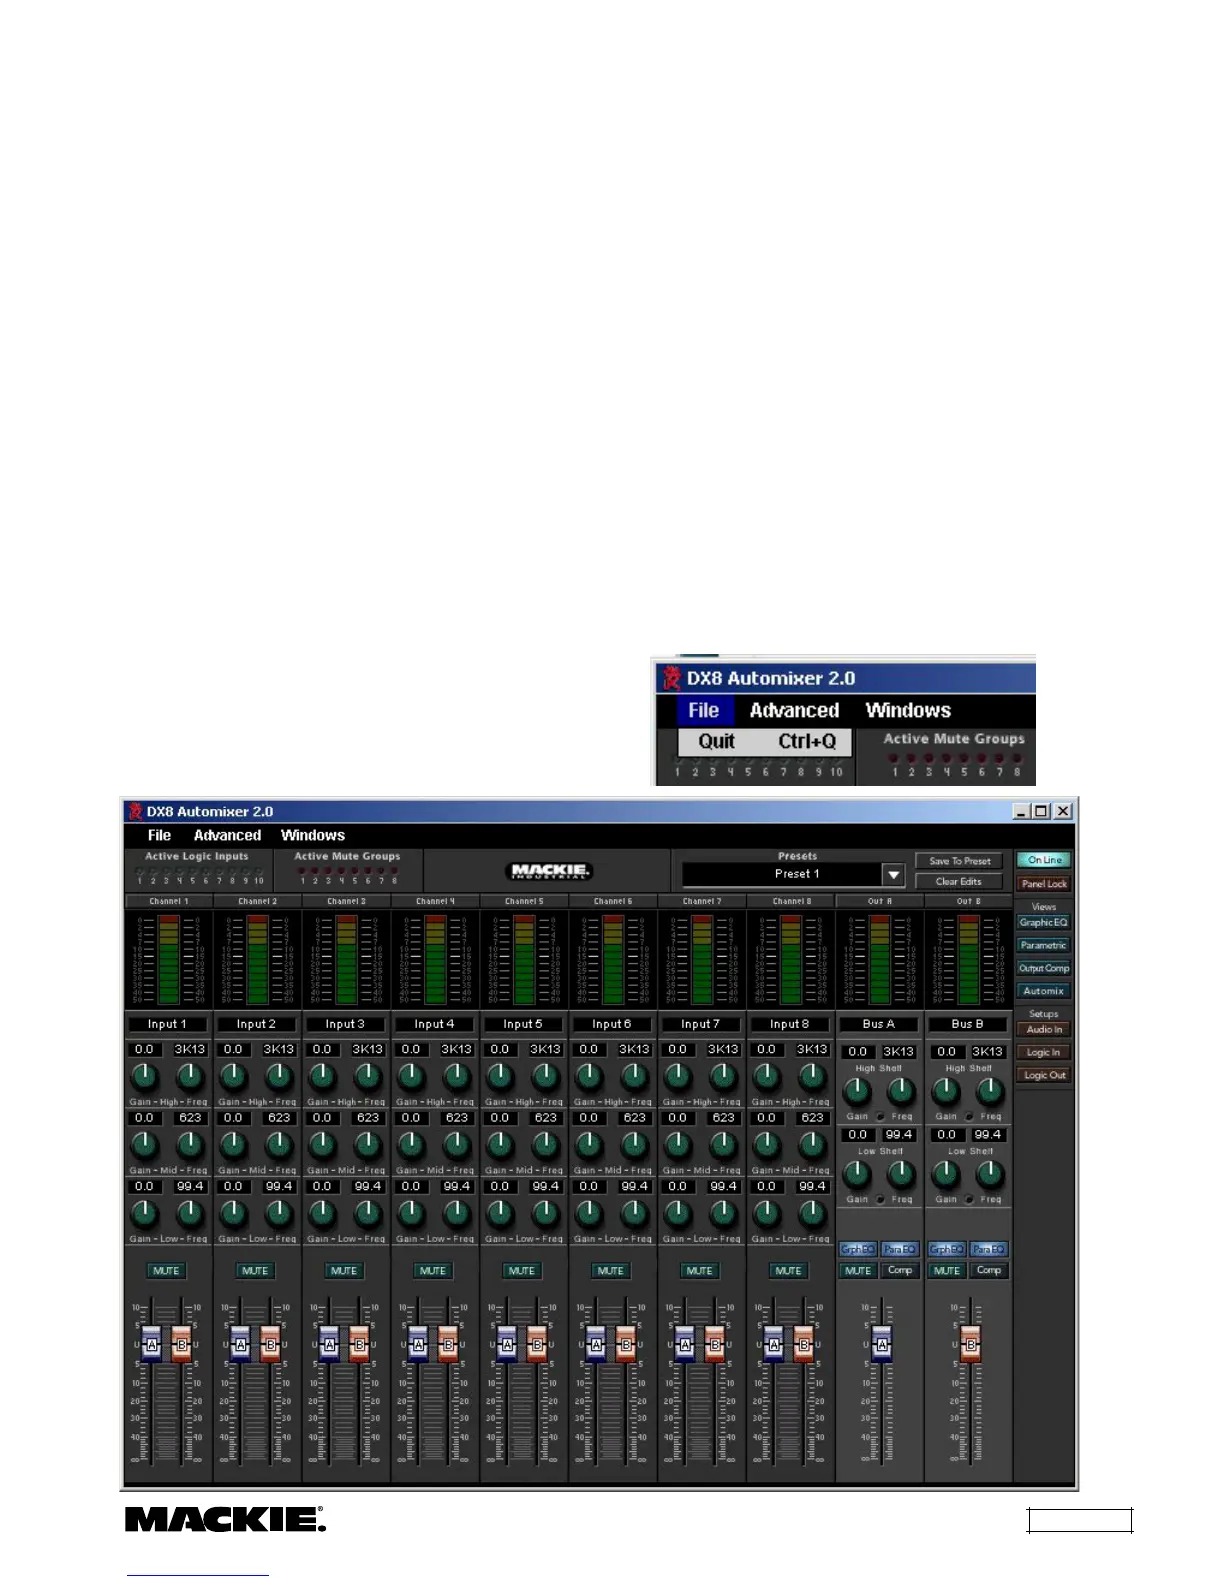The width and height of the screenshot is (1224, 1584).
Task: Click GrphEQ button on Bus B
Action: click(x=947, y=1249)
